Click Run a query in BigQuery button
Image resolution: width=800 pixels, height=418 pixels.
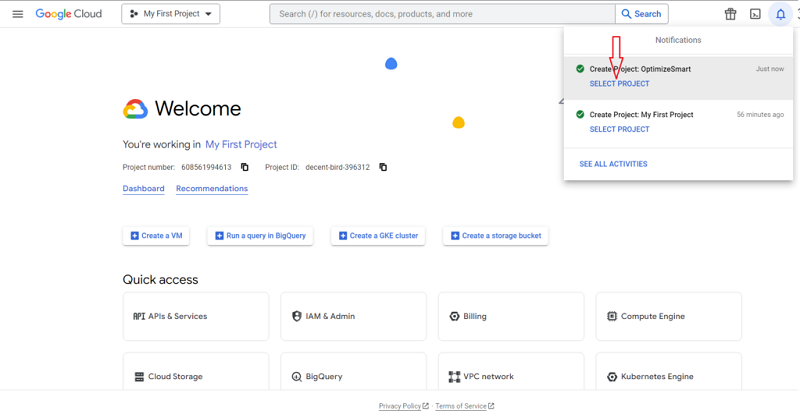click(260, 236)
